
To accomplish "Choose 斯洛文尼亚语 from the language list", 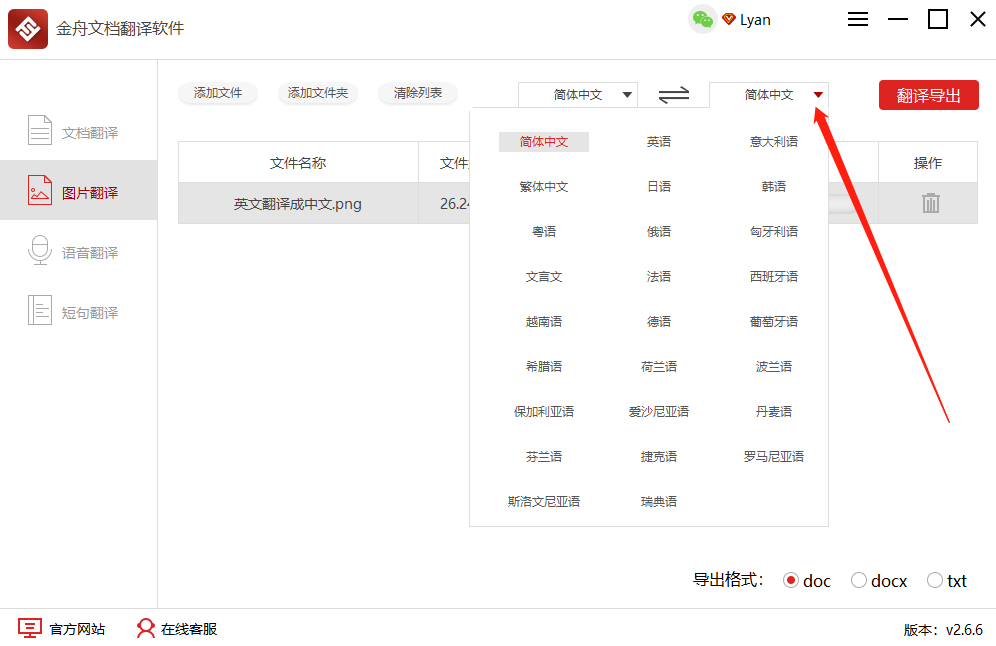I will point(544,502).
